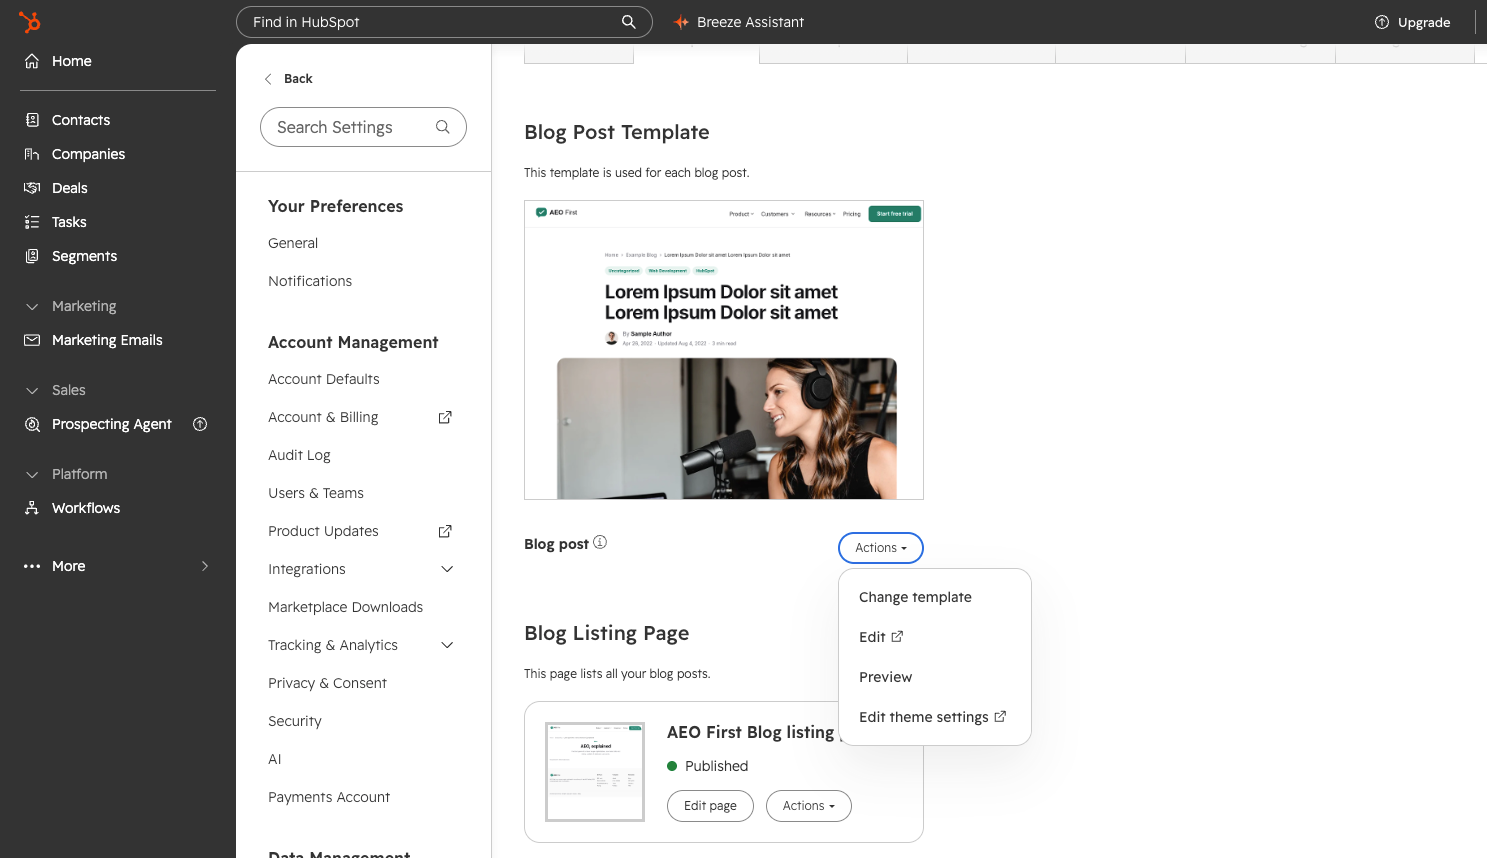The width and height of the screenshot is (1487, 858).
Task: Toggle the Blog post Actions dropdown
Action: [x=881, y=548]
